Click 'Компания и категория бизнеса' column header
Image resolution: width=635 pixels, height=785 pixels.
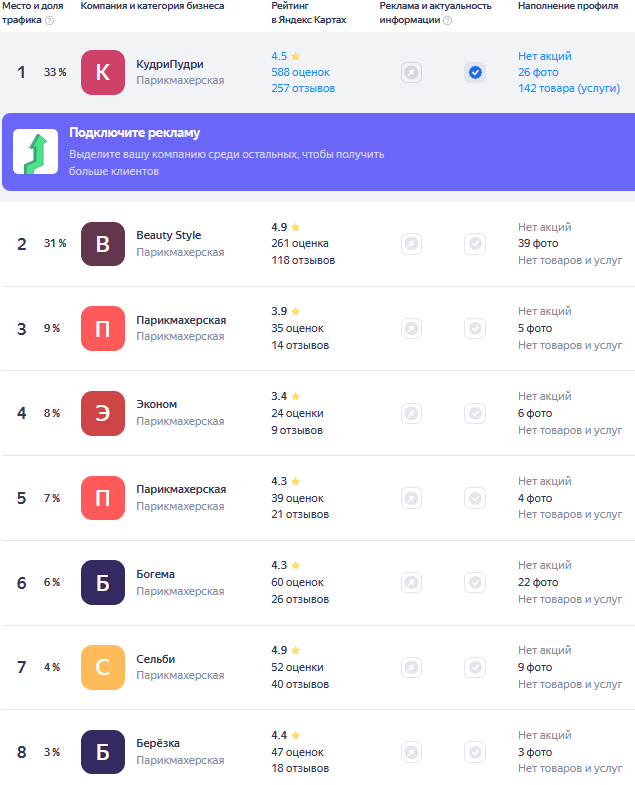pos(152,6)
